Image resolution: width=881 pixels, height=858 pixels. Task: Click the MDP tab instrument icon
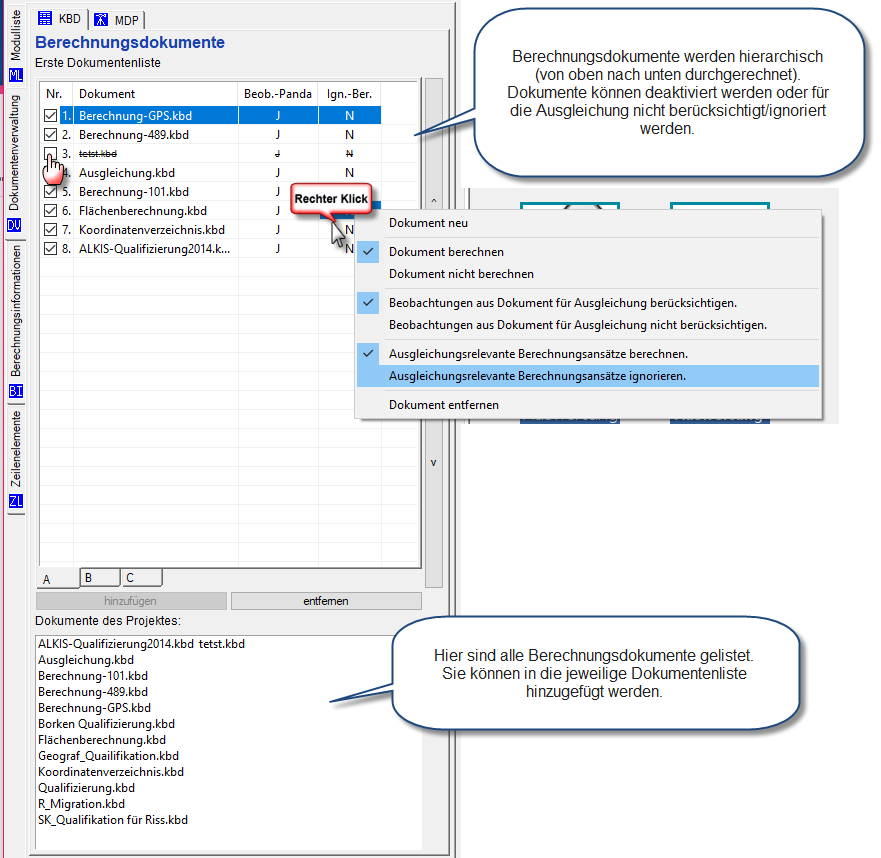pos(101,18)
